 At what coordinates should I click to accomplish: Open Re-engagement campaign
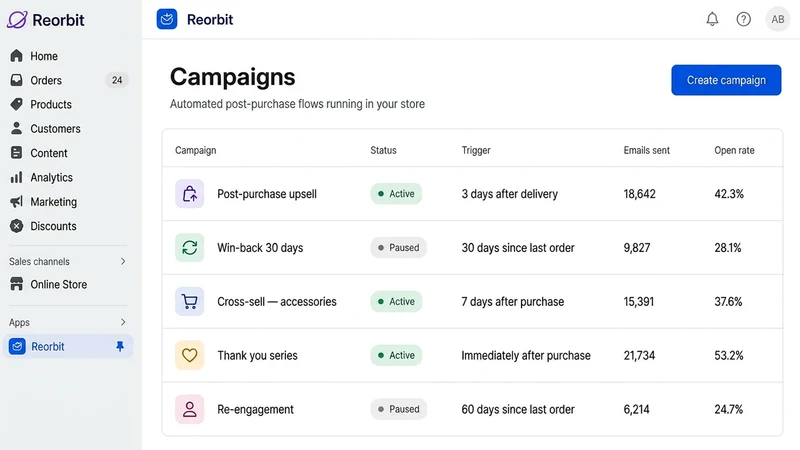256,409
